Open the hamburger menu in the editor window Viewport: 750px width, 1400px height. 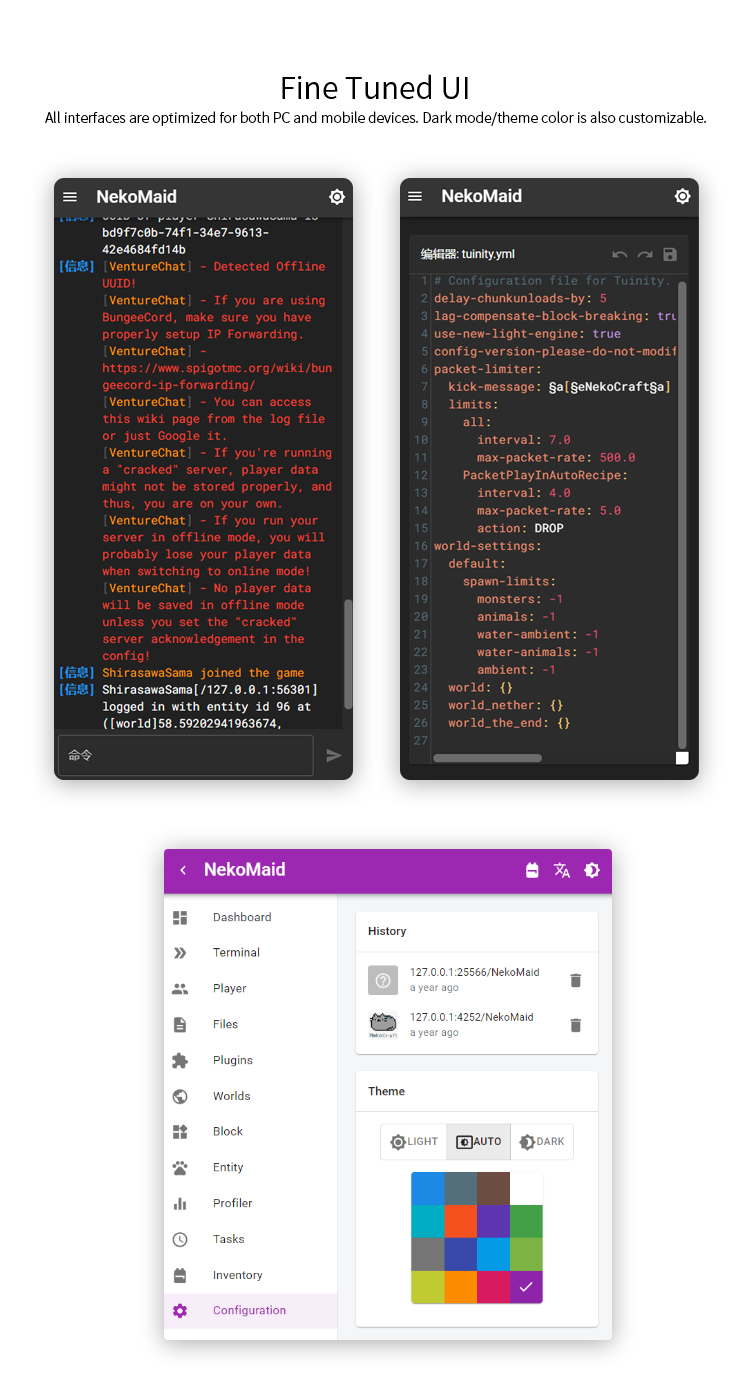tap(415, 196)
